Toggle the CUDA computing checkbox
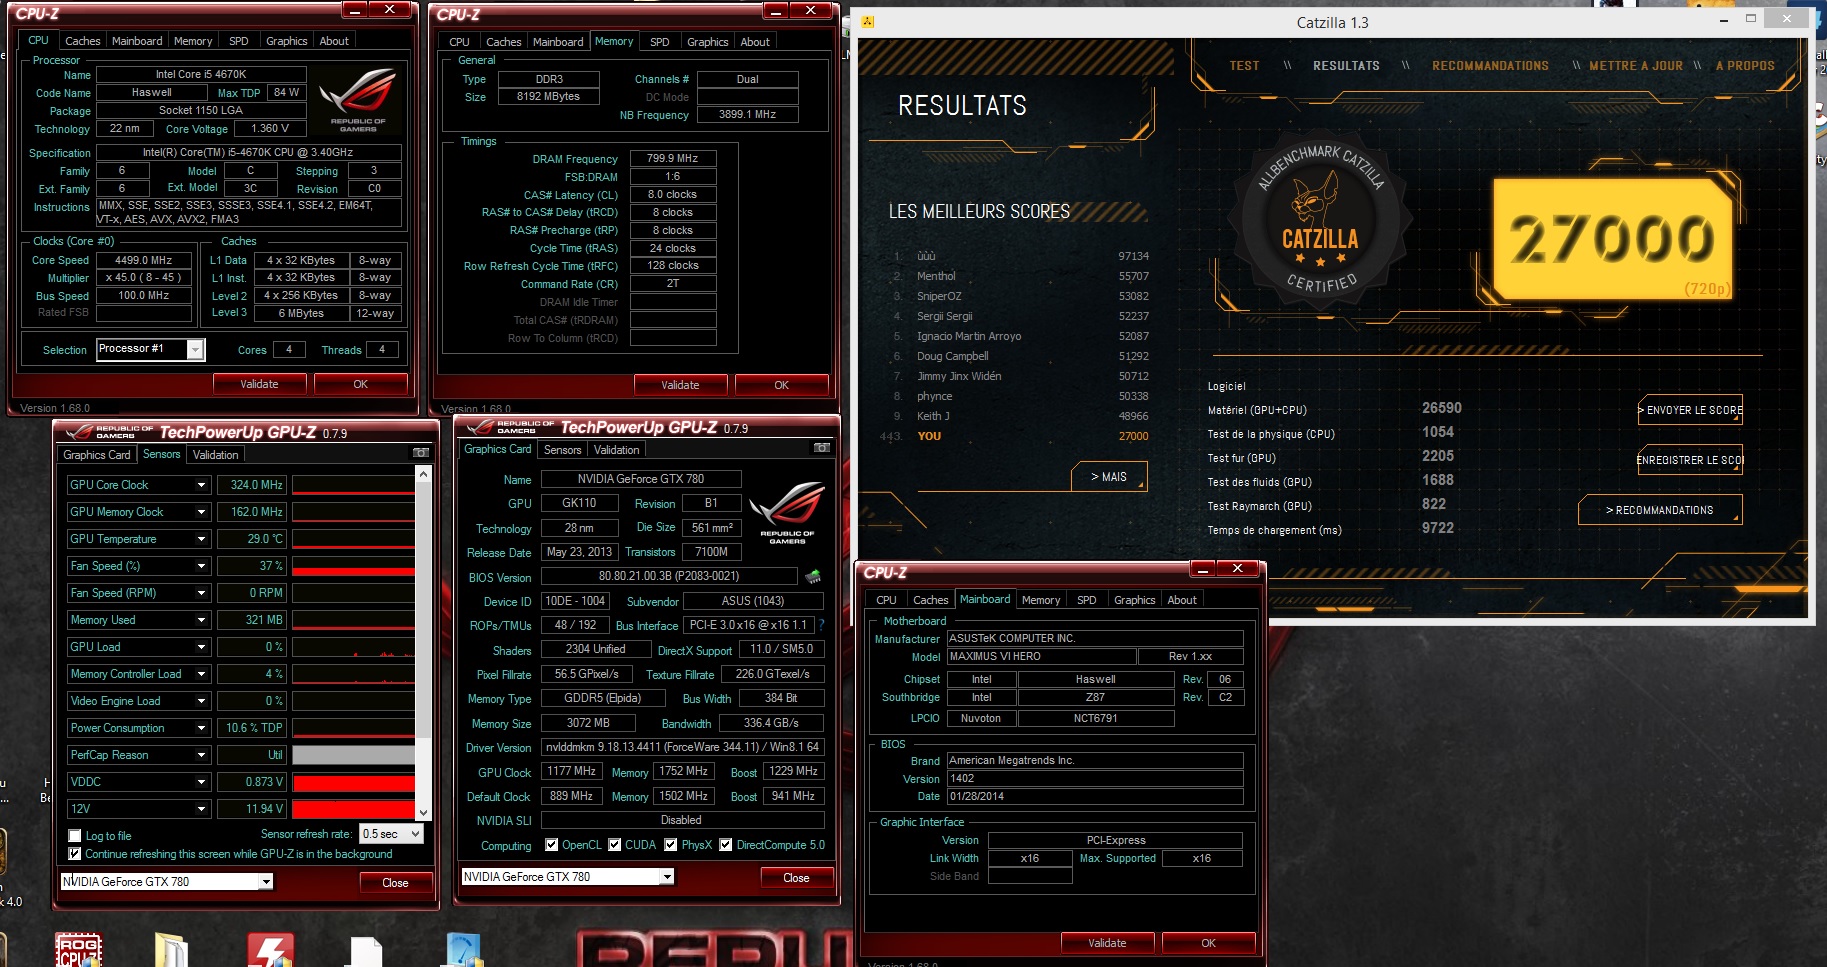This screenshot has width=1827, height=967. 614,845
